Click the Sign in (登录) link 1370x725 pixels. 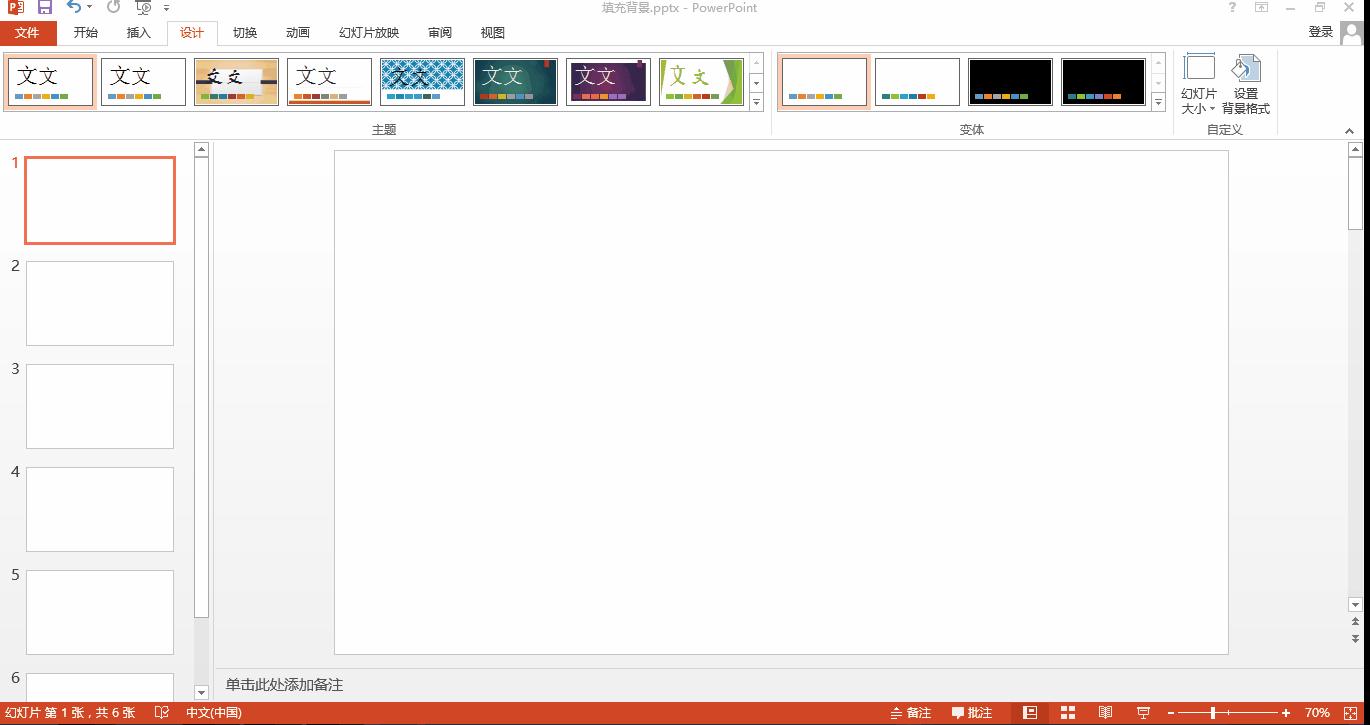(x=1321, y=32)
